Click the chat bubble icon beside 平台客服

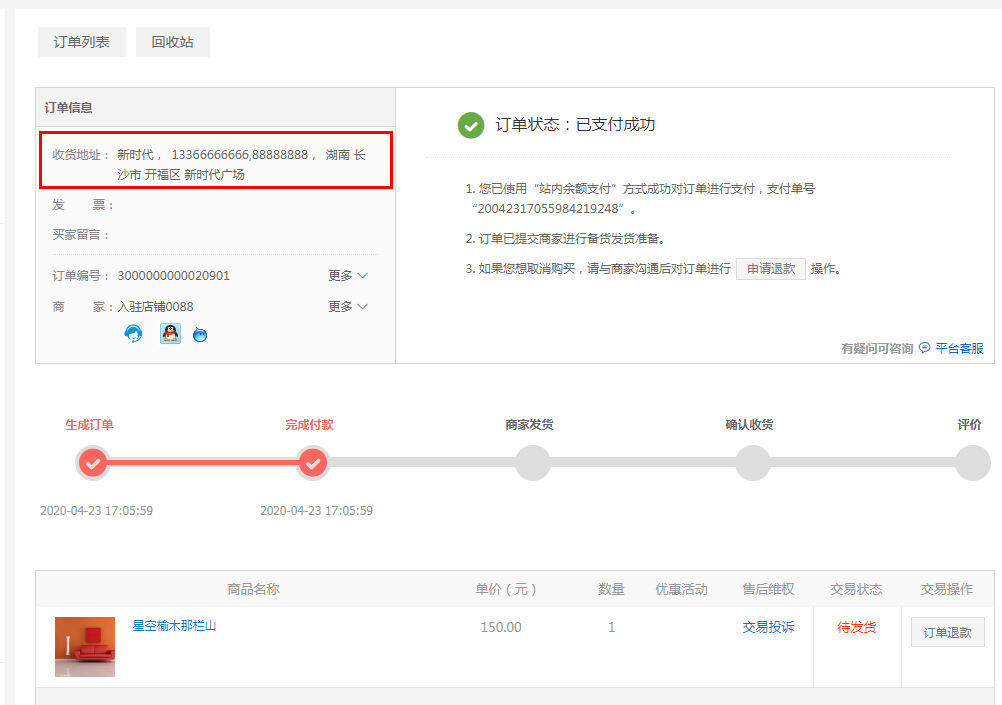click(924, 348)
